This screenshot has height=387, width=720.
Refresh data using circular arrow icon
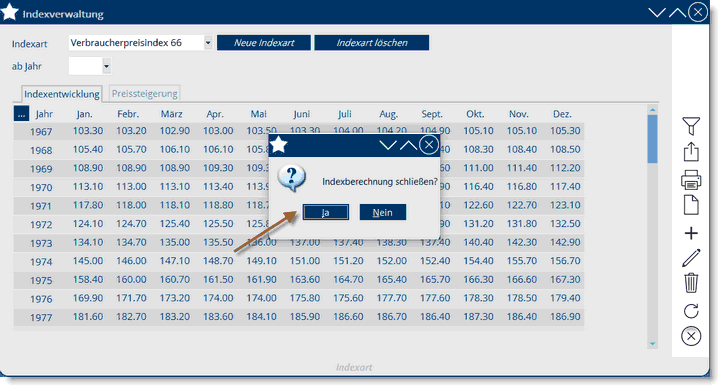click(691, 311)
